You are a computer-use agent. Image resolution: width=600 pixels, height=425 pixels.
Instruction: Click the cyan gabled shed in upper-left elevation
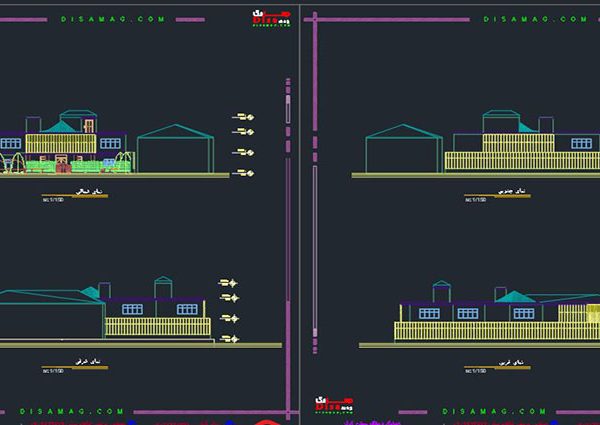coord(175,150)
